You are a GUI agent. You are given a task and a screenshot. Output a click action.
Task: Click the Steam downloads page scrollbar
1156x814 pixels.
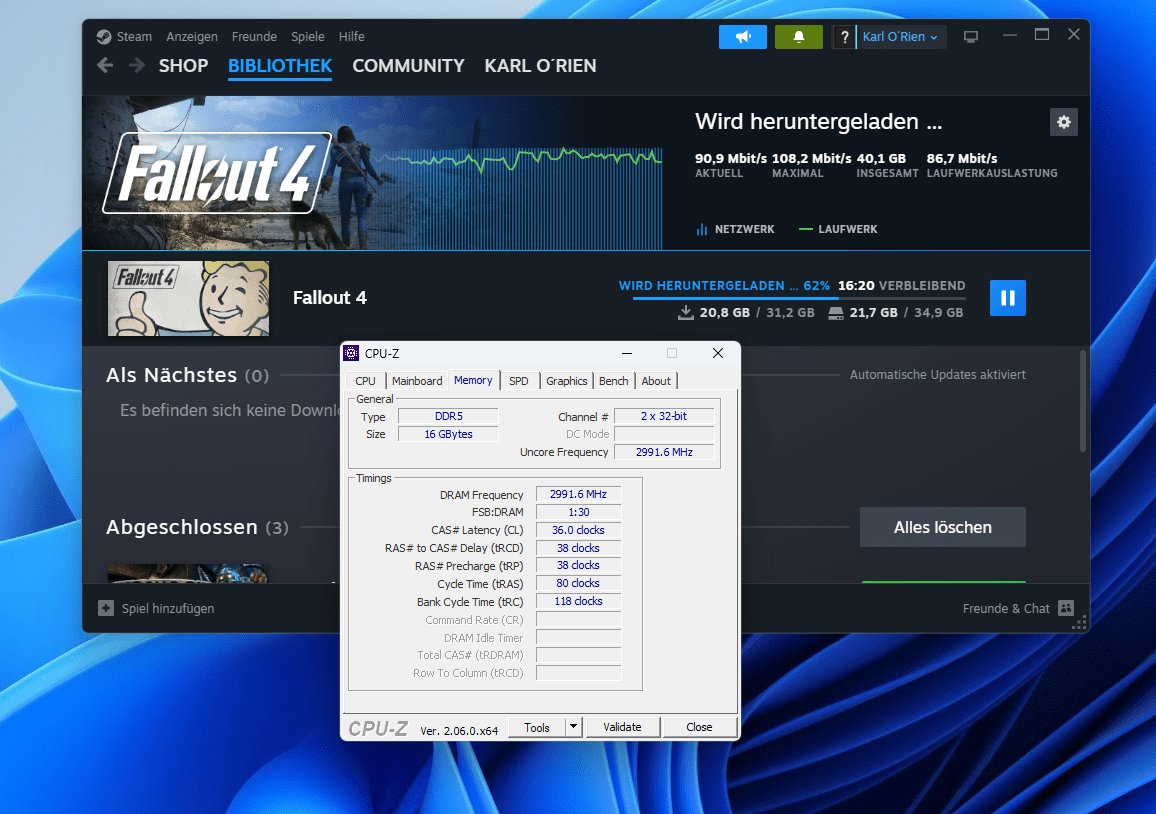[1082, 401]
